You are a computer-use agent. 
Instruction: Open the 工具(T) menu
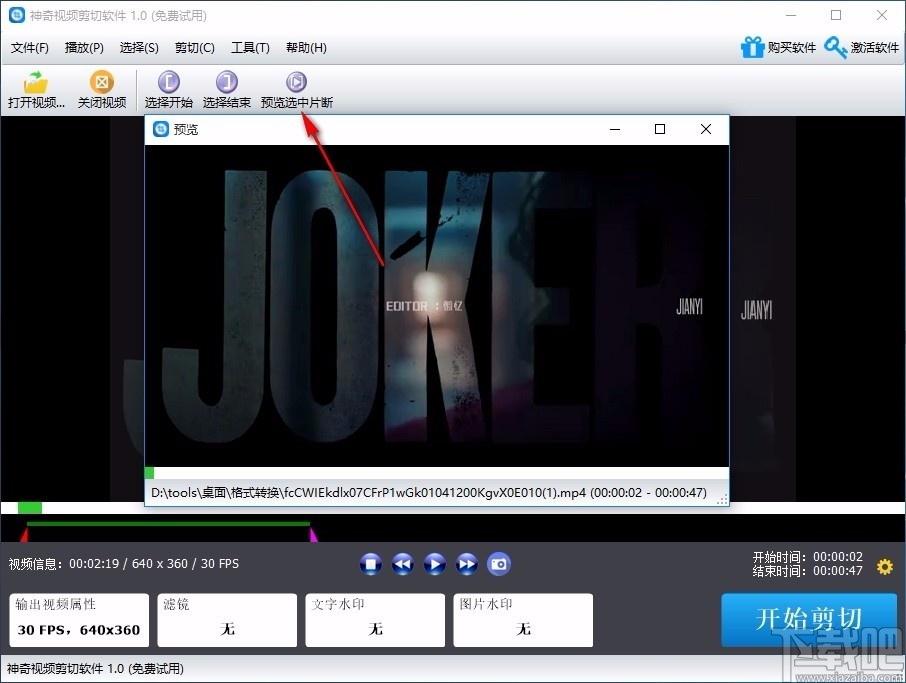(250, 47)
